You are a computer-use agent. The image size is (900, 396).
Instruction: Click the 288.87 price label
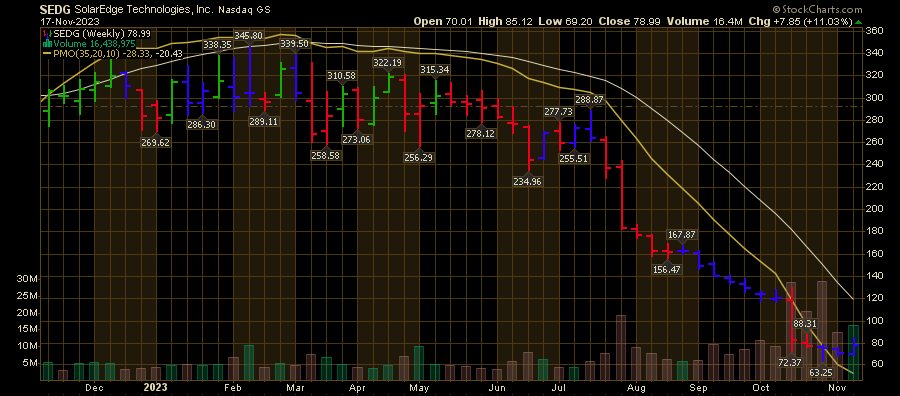[x=589, y=99]
